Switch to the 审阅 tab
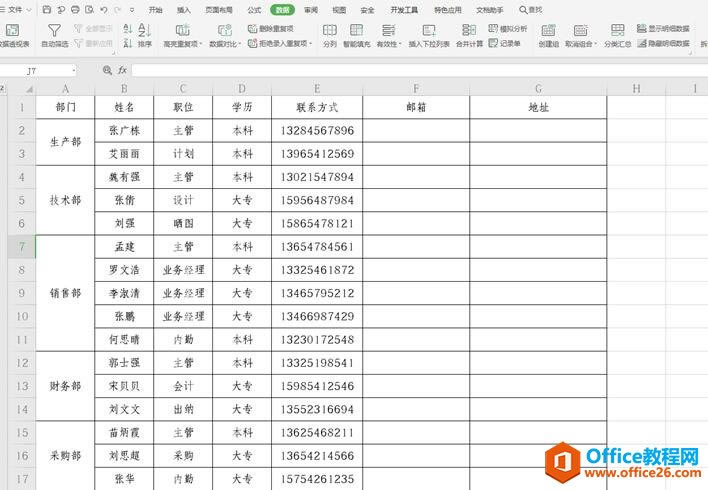 311,9
